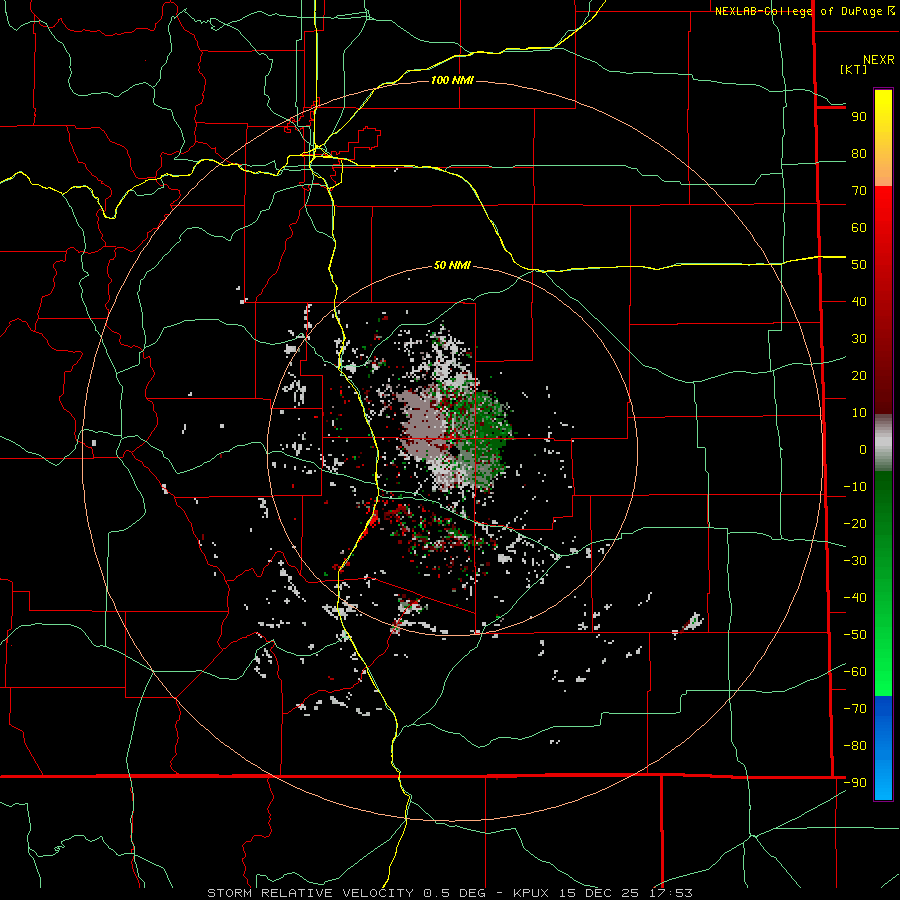Click the 100 NMI range ring label
The image size is (900, 900).
452,80
